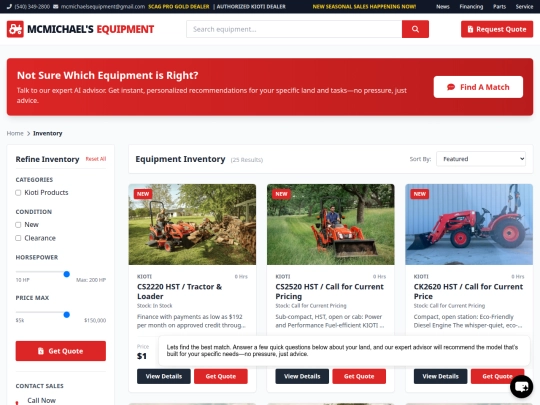This screenshot has width=540, height=405.
Task: Click the Call Now contact sales text
Action: pyautogui.click(x=41, y=400)
